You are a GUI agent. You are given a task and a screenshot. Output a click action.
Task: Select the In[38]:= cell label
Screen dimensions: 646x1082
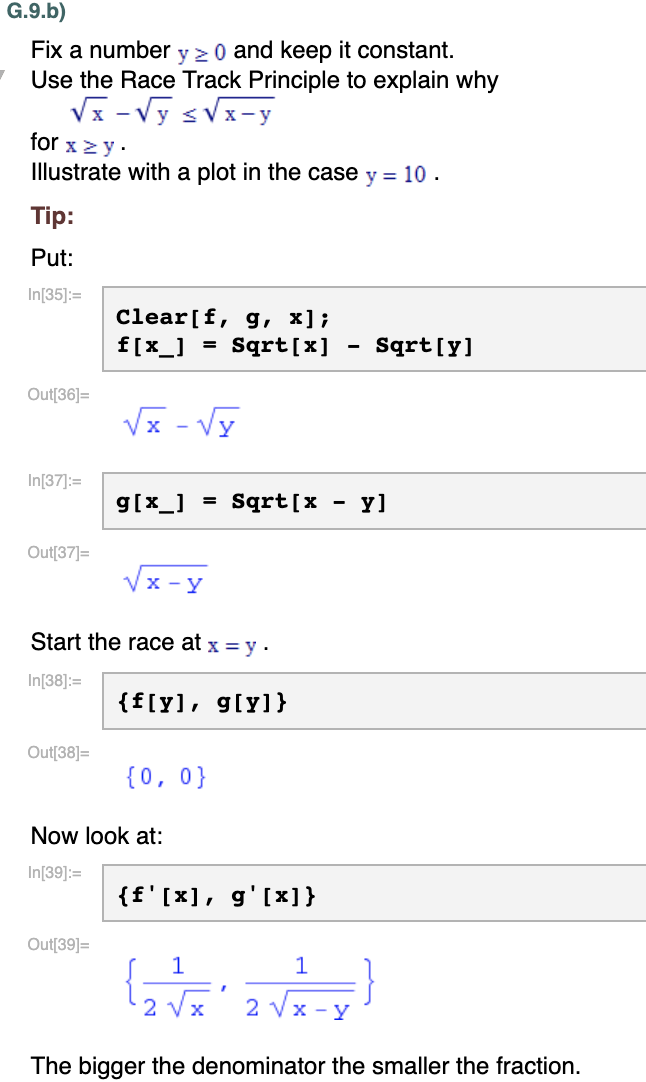pyautogui.click(x=55, y=680)
